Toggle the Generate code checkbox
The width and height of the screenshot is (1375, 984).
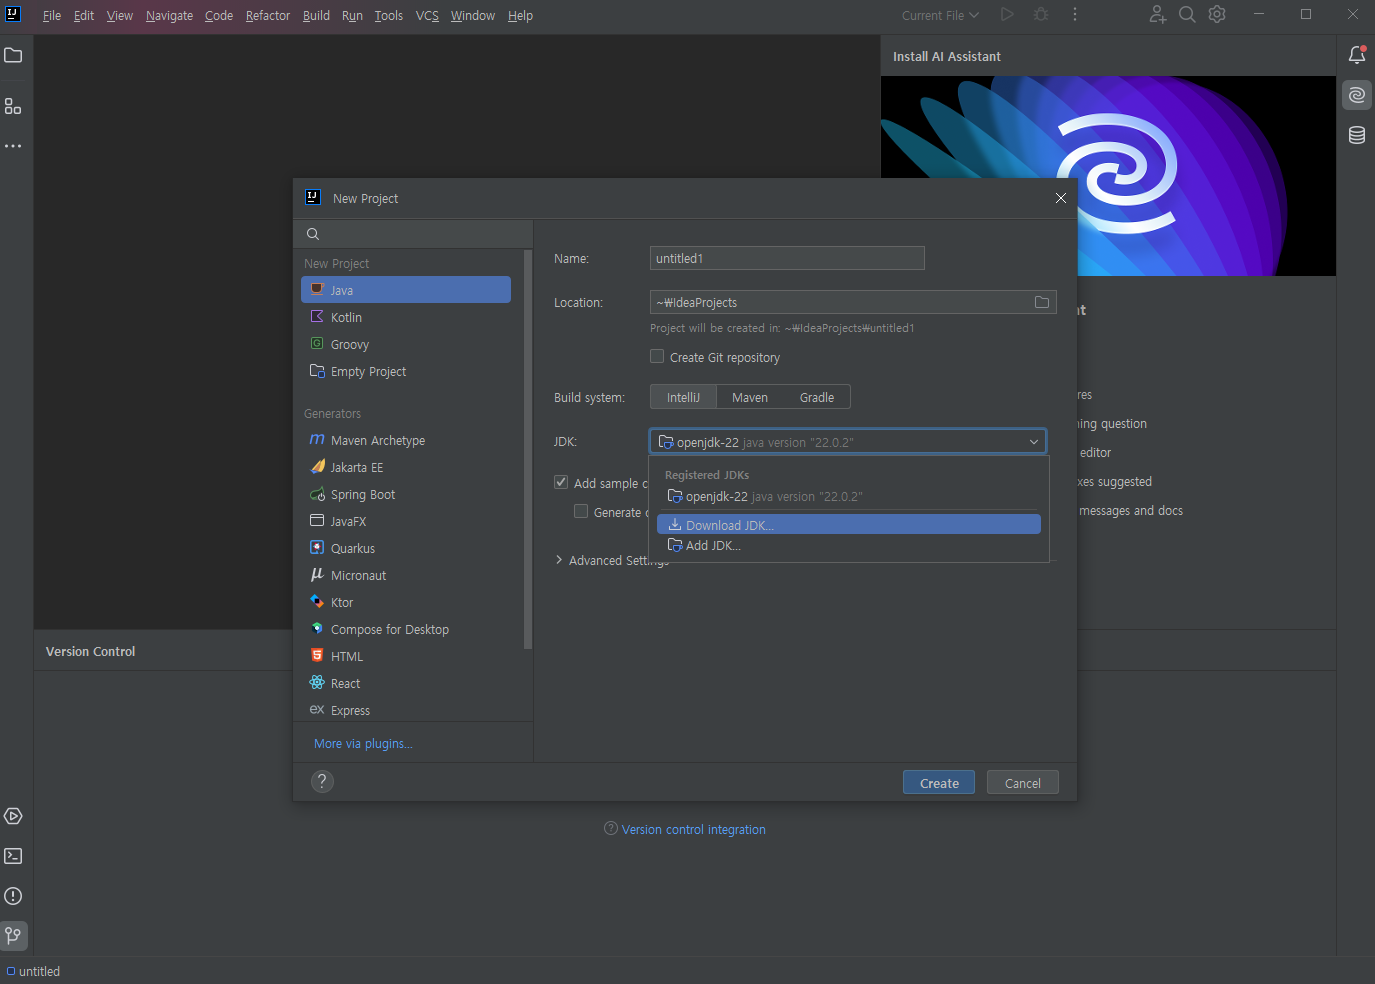581,511
